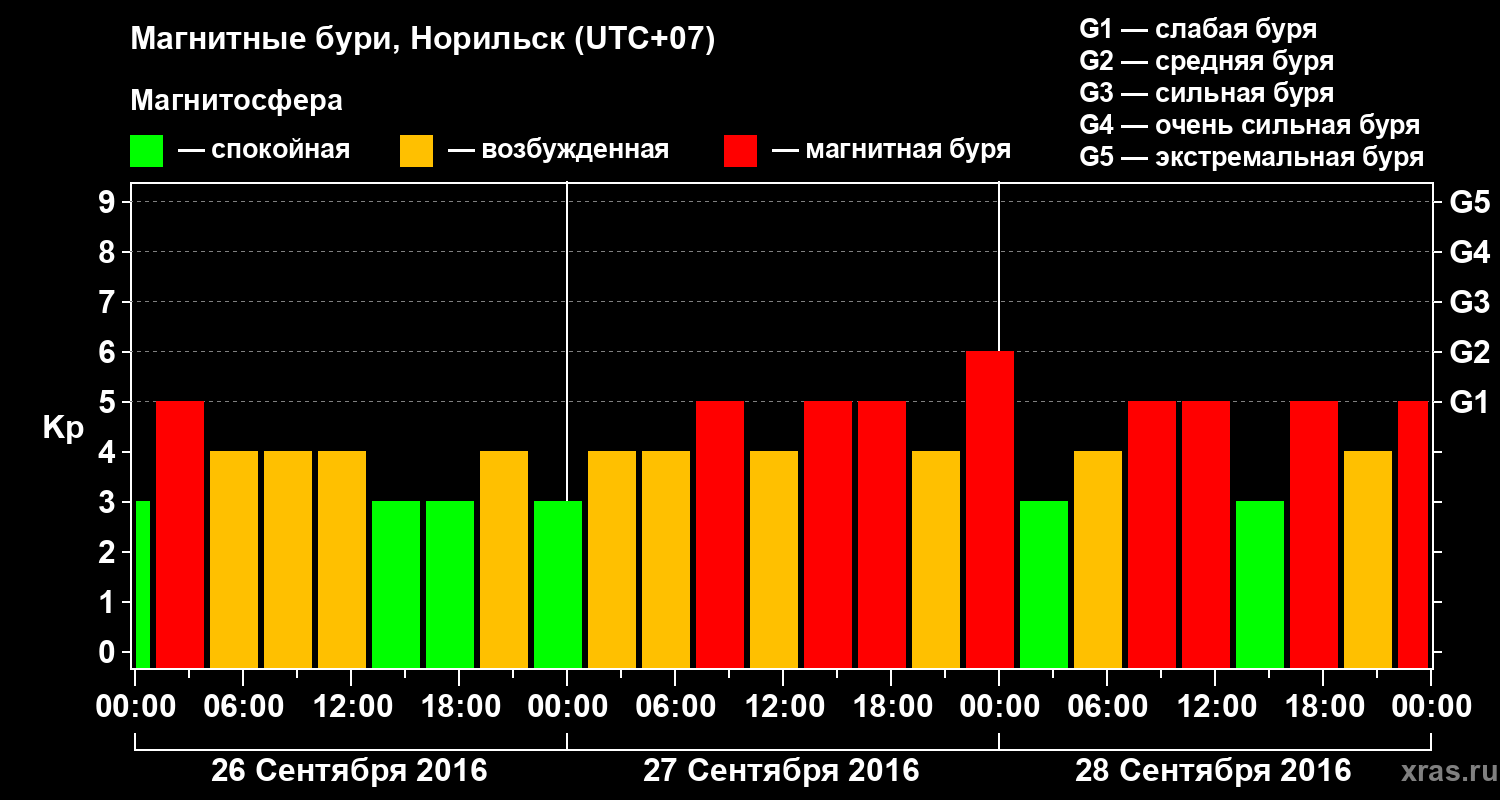Click the 'G1' label on right axis

1469,402
